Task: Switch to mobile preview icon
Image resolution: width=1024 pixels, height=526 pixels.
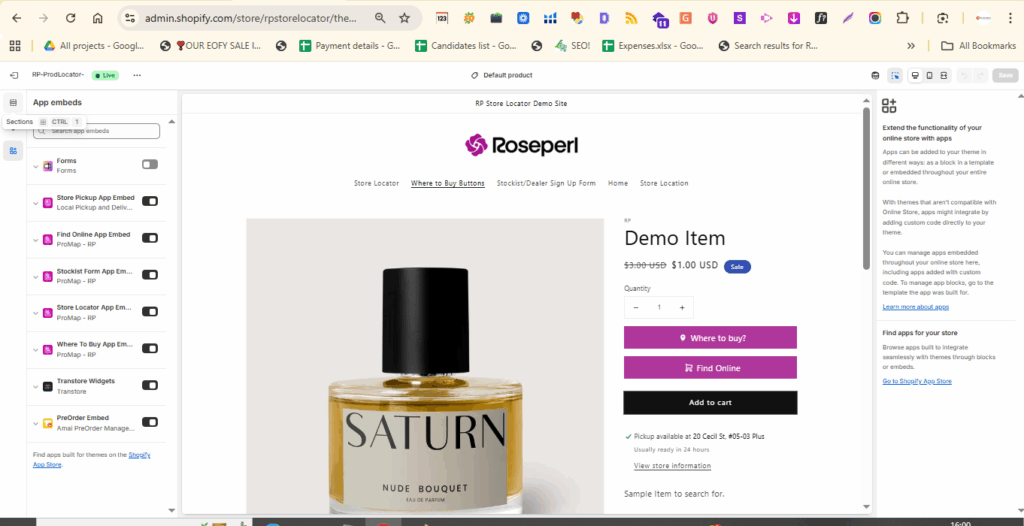Action: coord(929,75)
